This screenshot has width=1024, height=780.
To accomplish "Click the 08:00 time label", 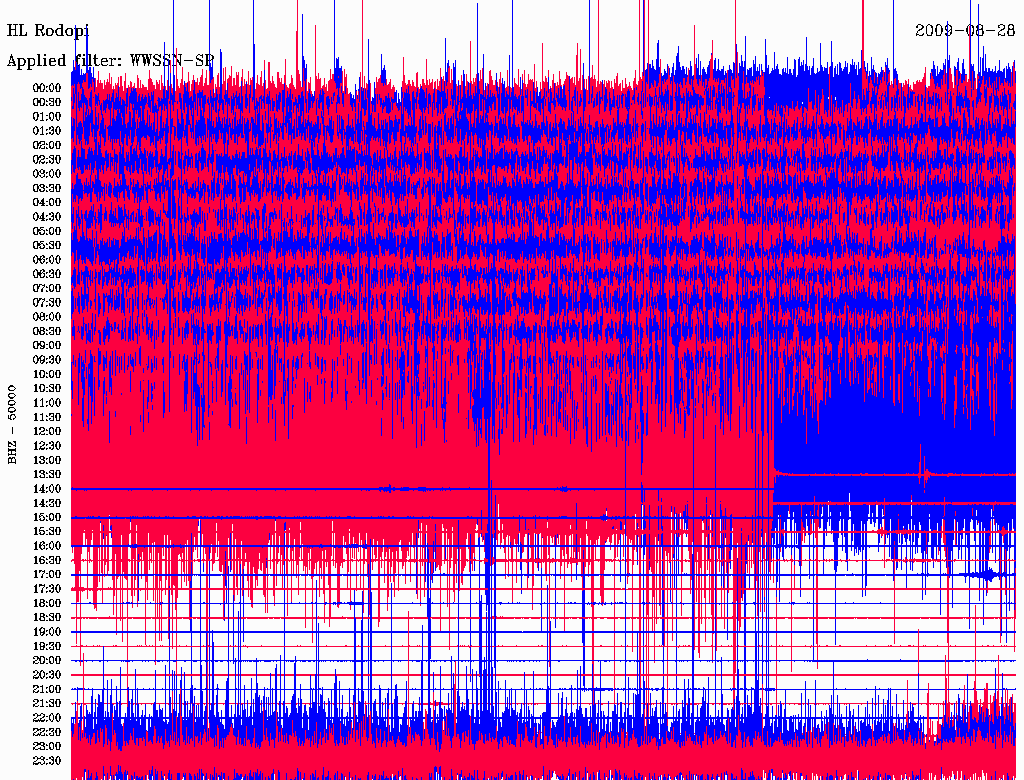I will click(47, 317).
